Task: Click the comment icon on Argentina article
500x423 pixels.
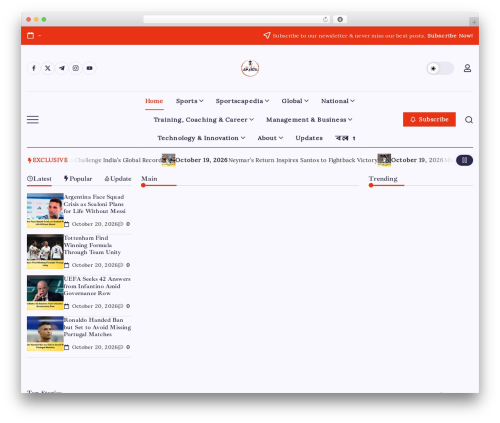Action: point(121,224)
